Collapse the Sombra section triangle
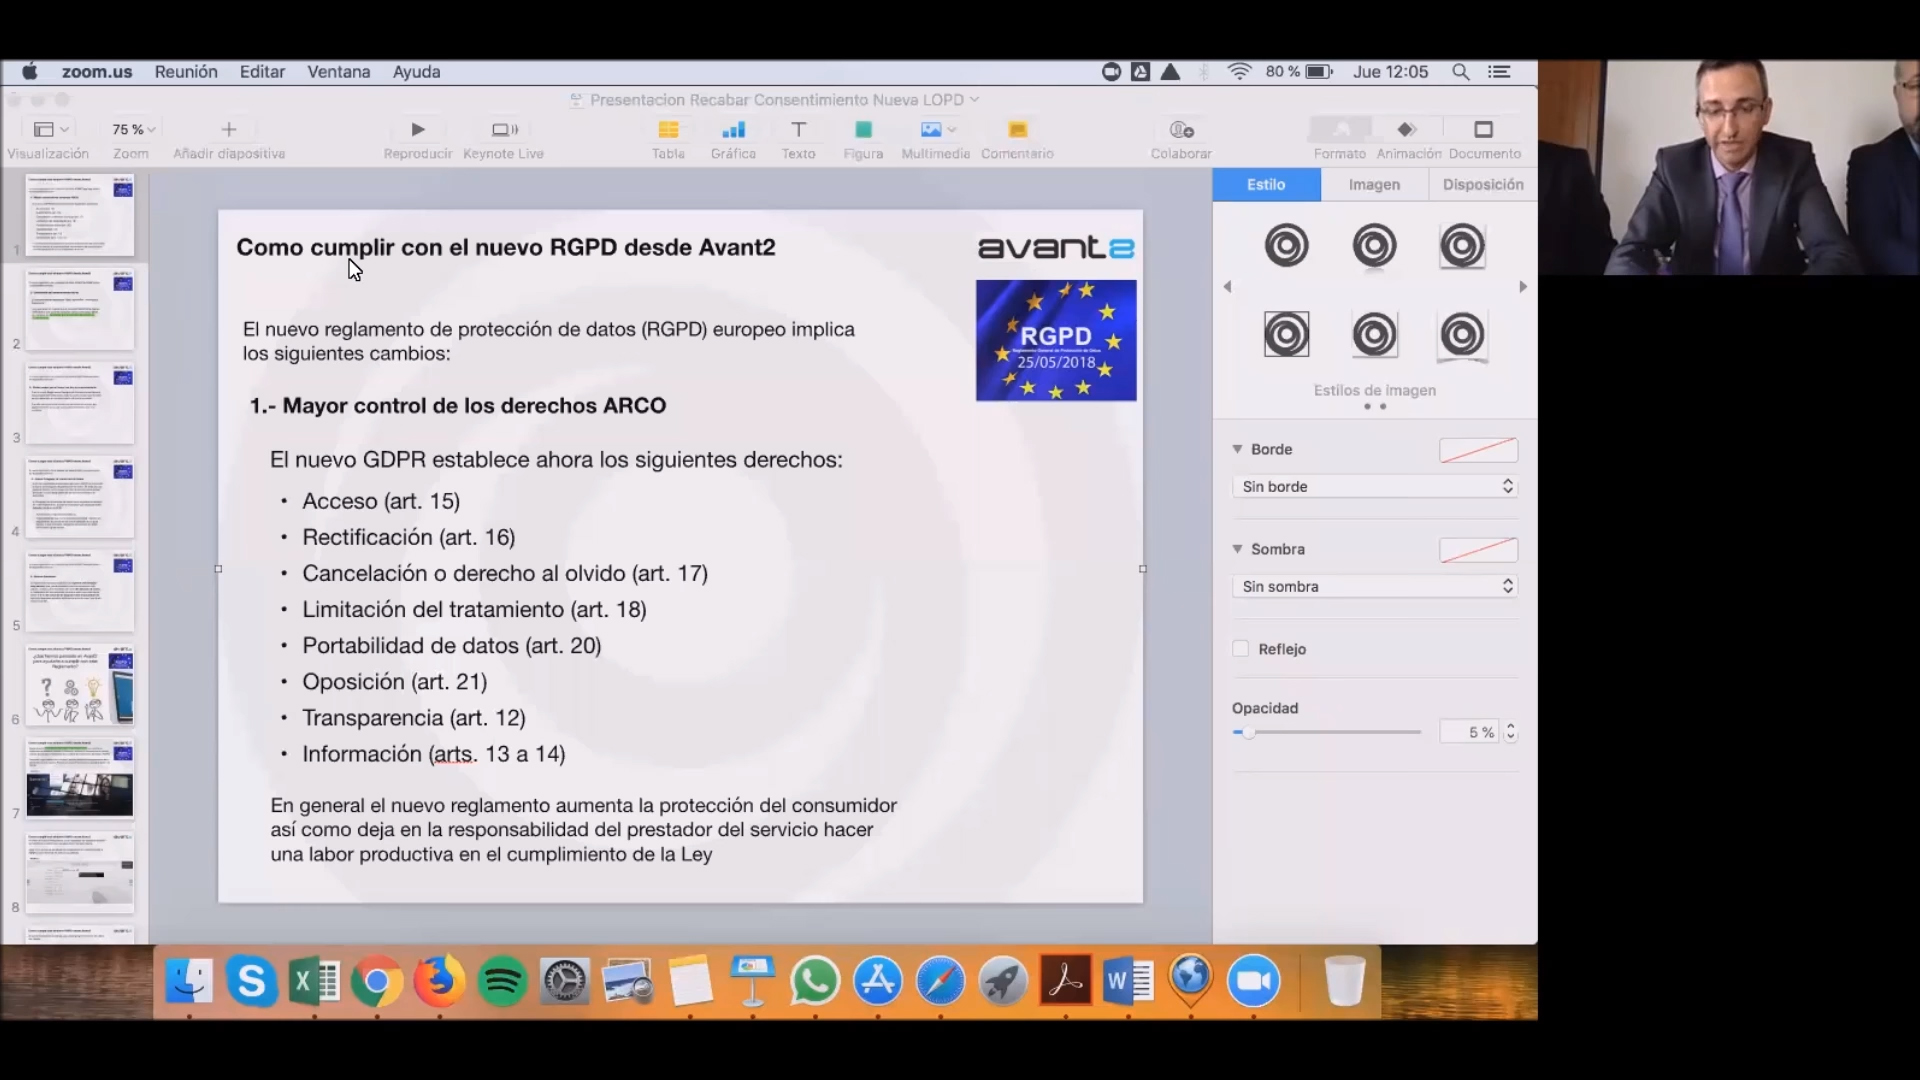This screenshot has height=1080, width=1920. [1238, 549]
